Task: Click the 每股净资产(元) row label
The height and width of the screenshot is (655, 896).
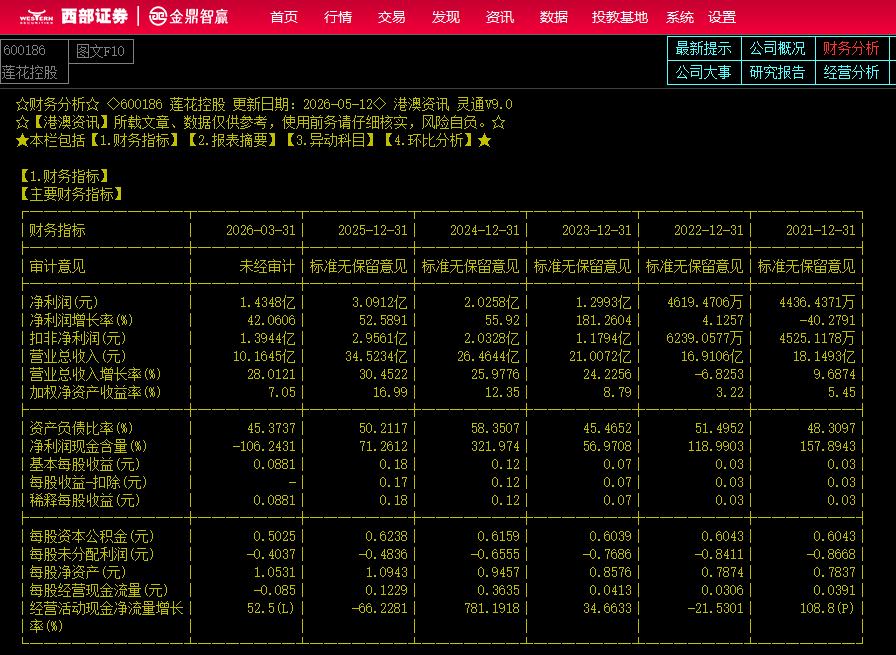Action: coord(77,572)
